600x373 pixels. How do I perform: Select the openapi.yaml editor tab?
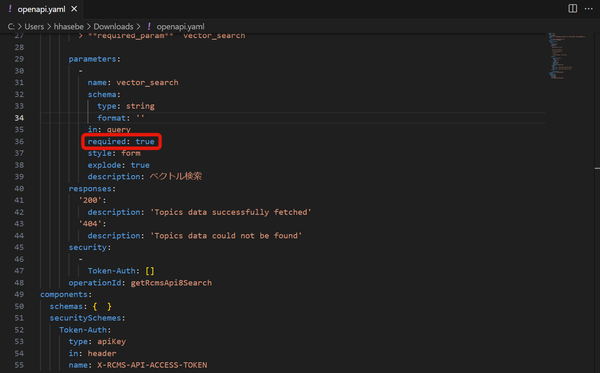click(x=41, y=9)
